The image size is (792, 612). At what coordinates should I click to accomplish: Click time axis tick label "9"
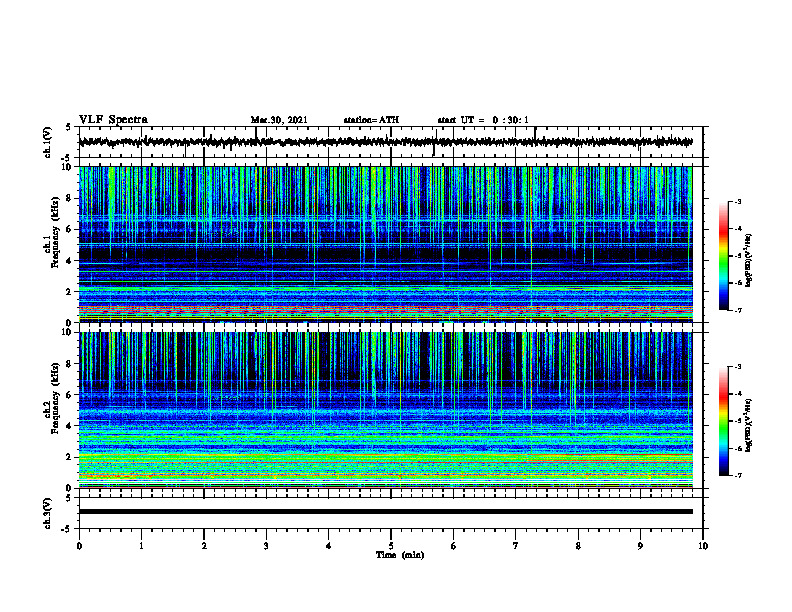tap(640, 546)
